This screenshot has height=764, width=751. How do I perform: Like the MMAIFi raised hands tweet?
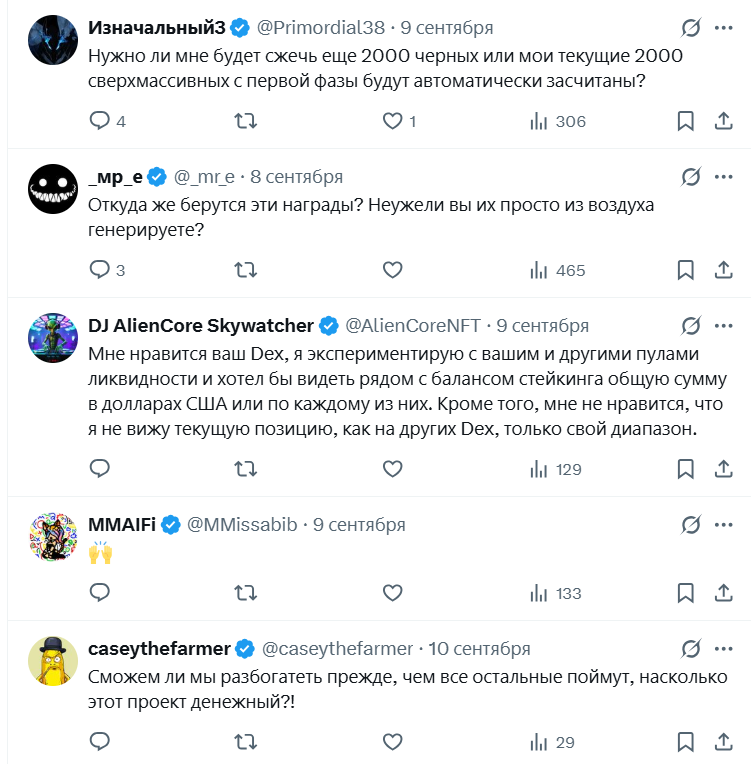click(x=393, y=593)
